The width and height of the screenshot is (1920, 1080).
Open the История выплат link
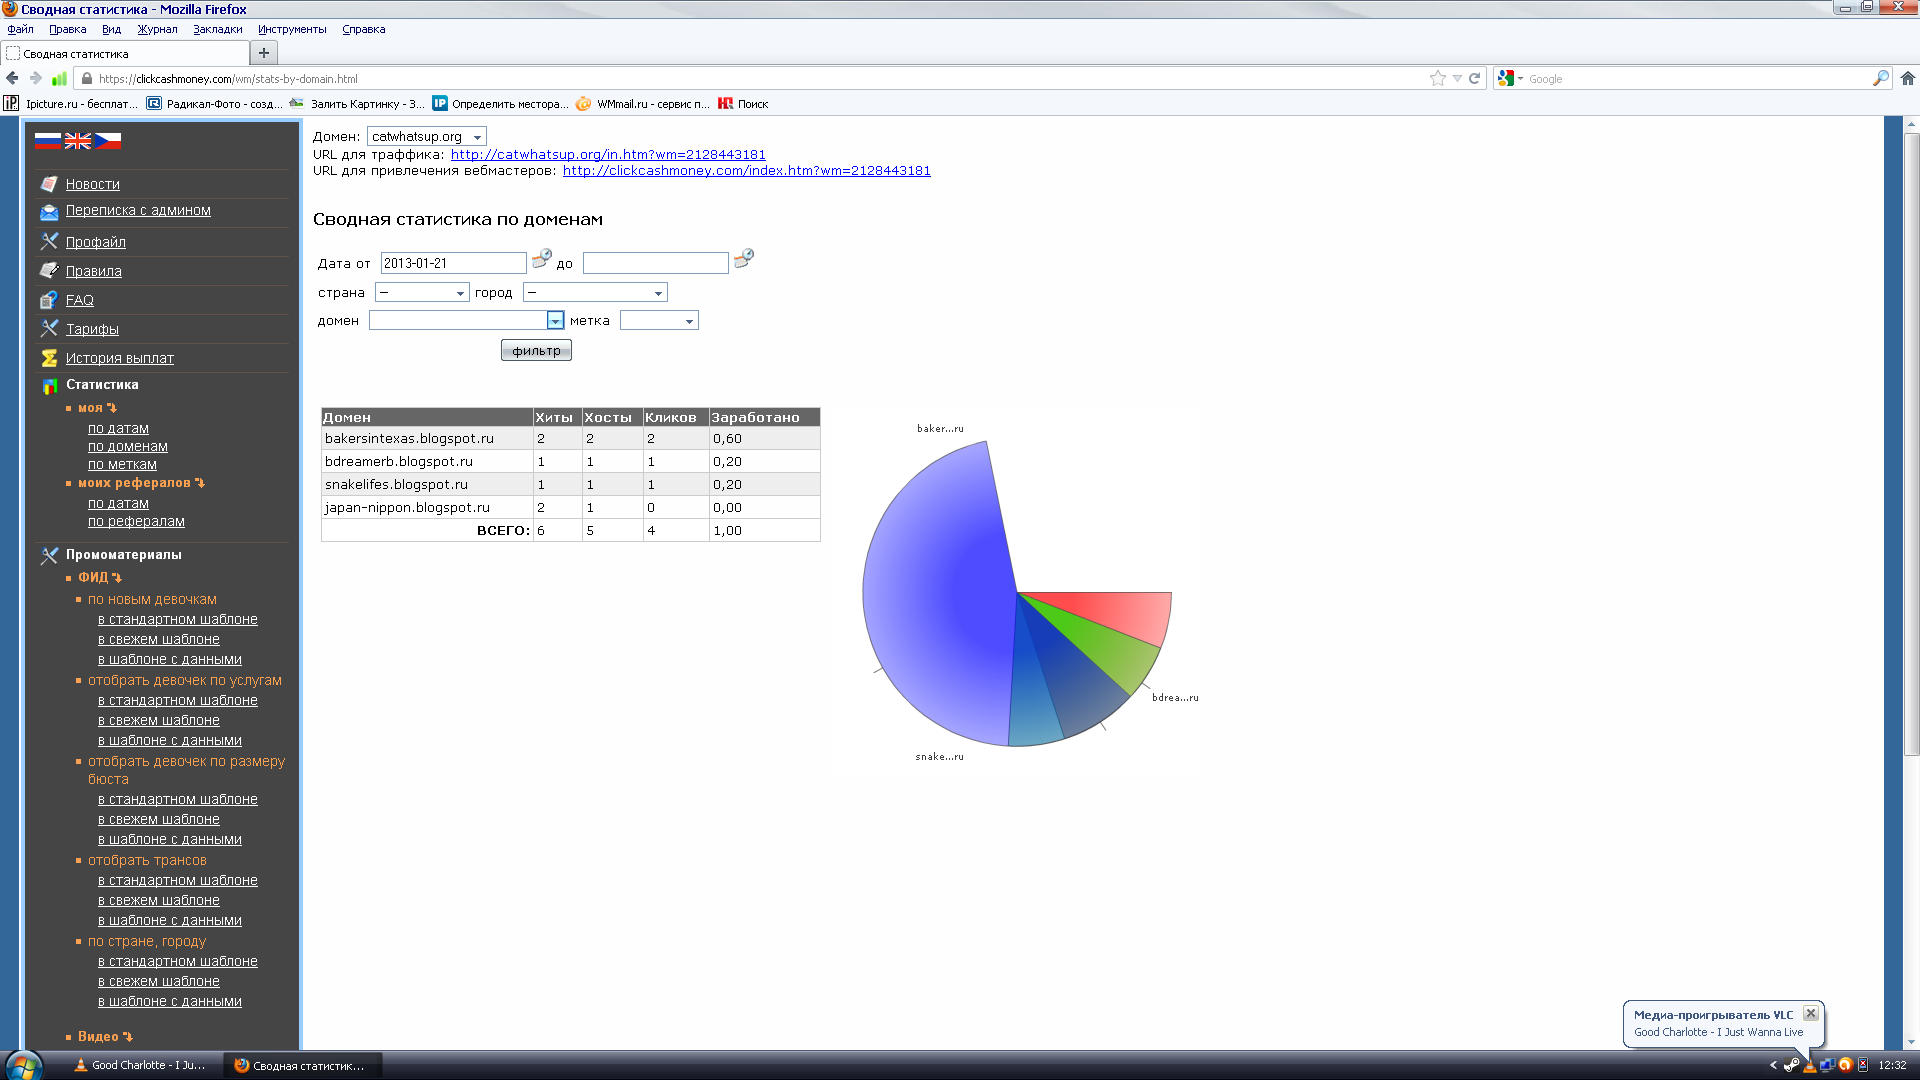pyautogui.click(x=120, y=358)
